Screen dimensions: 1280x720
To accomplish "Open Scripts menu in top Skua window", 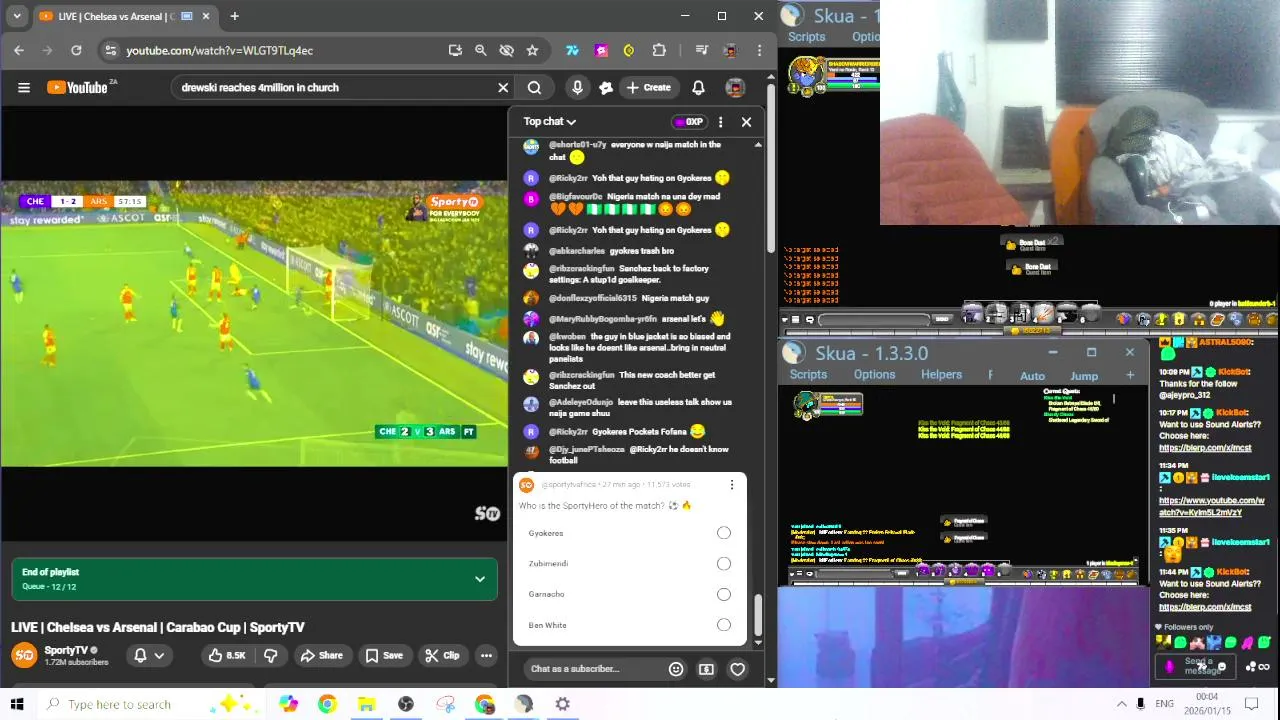I will pyautogui.click(x=806, y=37).
